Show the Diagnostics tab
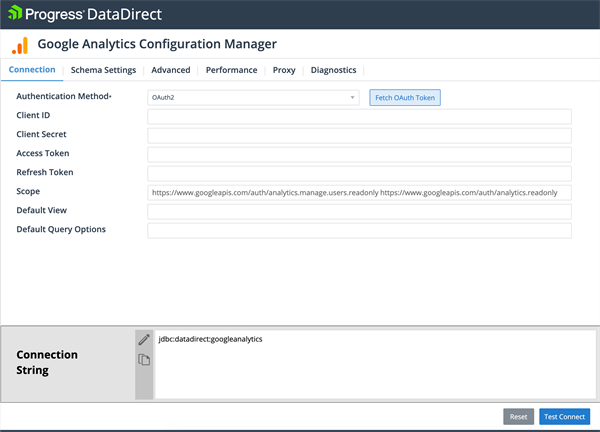The image size is (600, 432). [x=333, y=70]
